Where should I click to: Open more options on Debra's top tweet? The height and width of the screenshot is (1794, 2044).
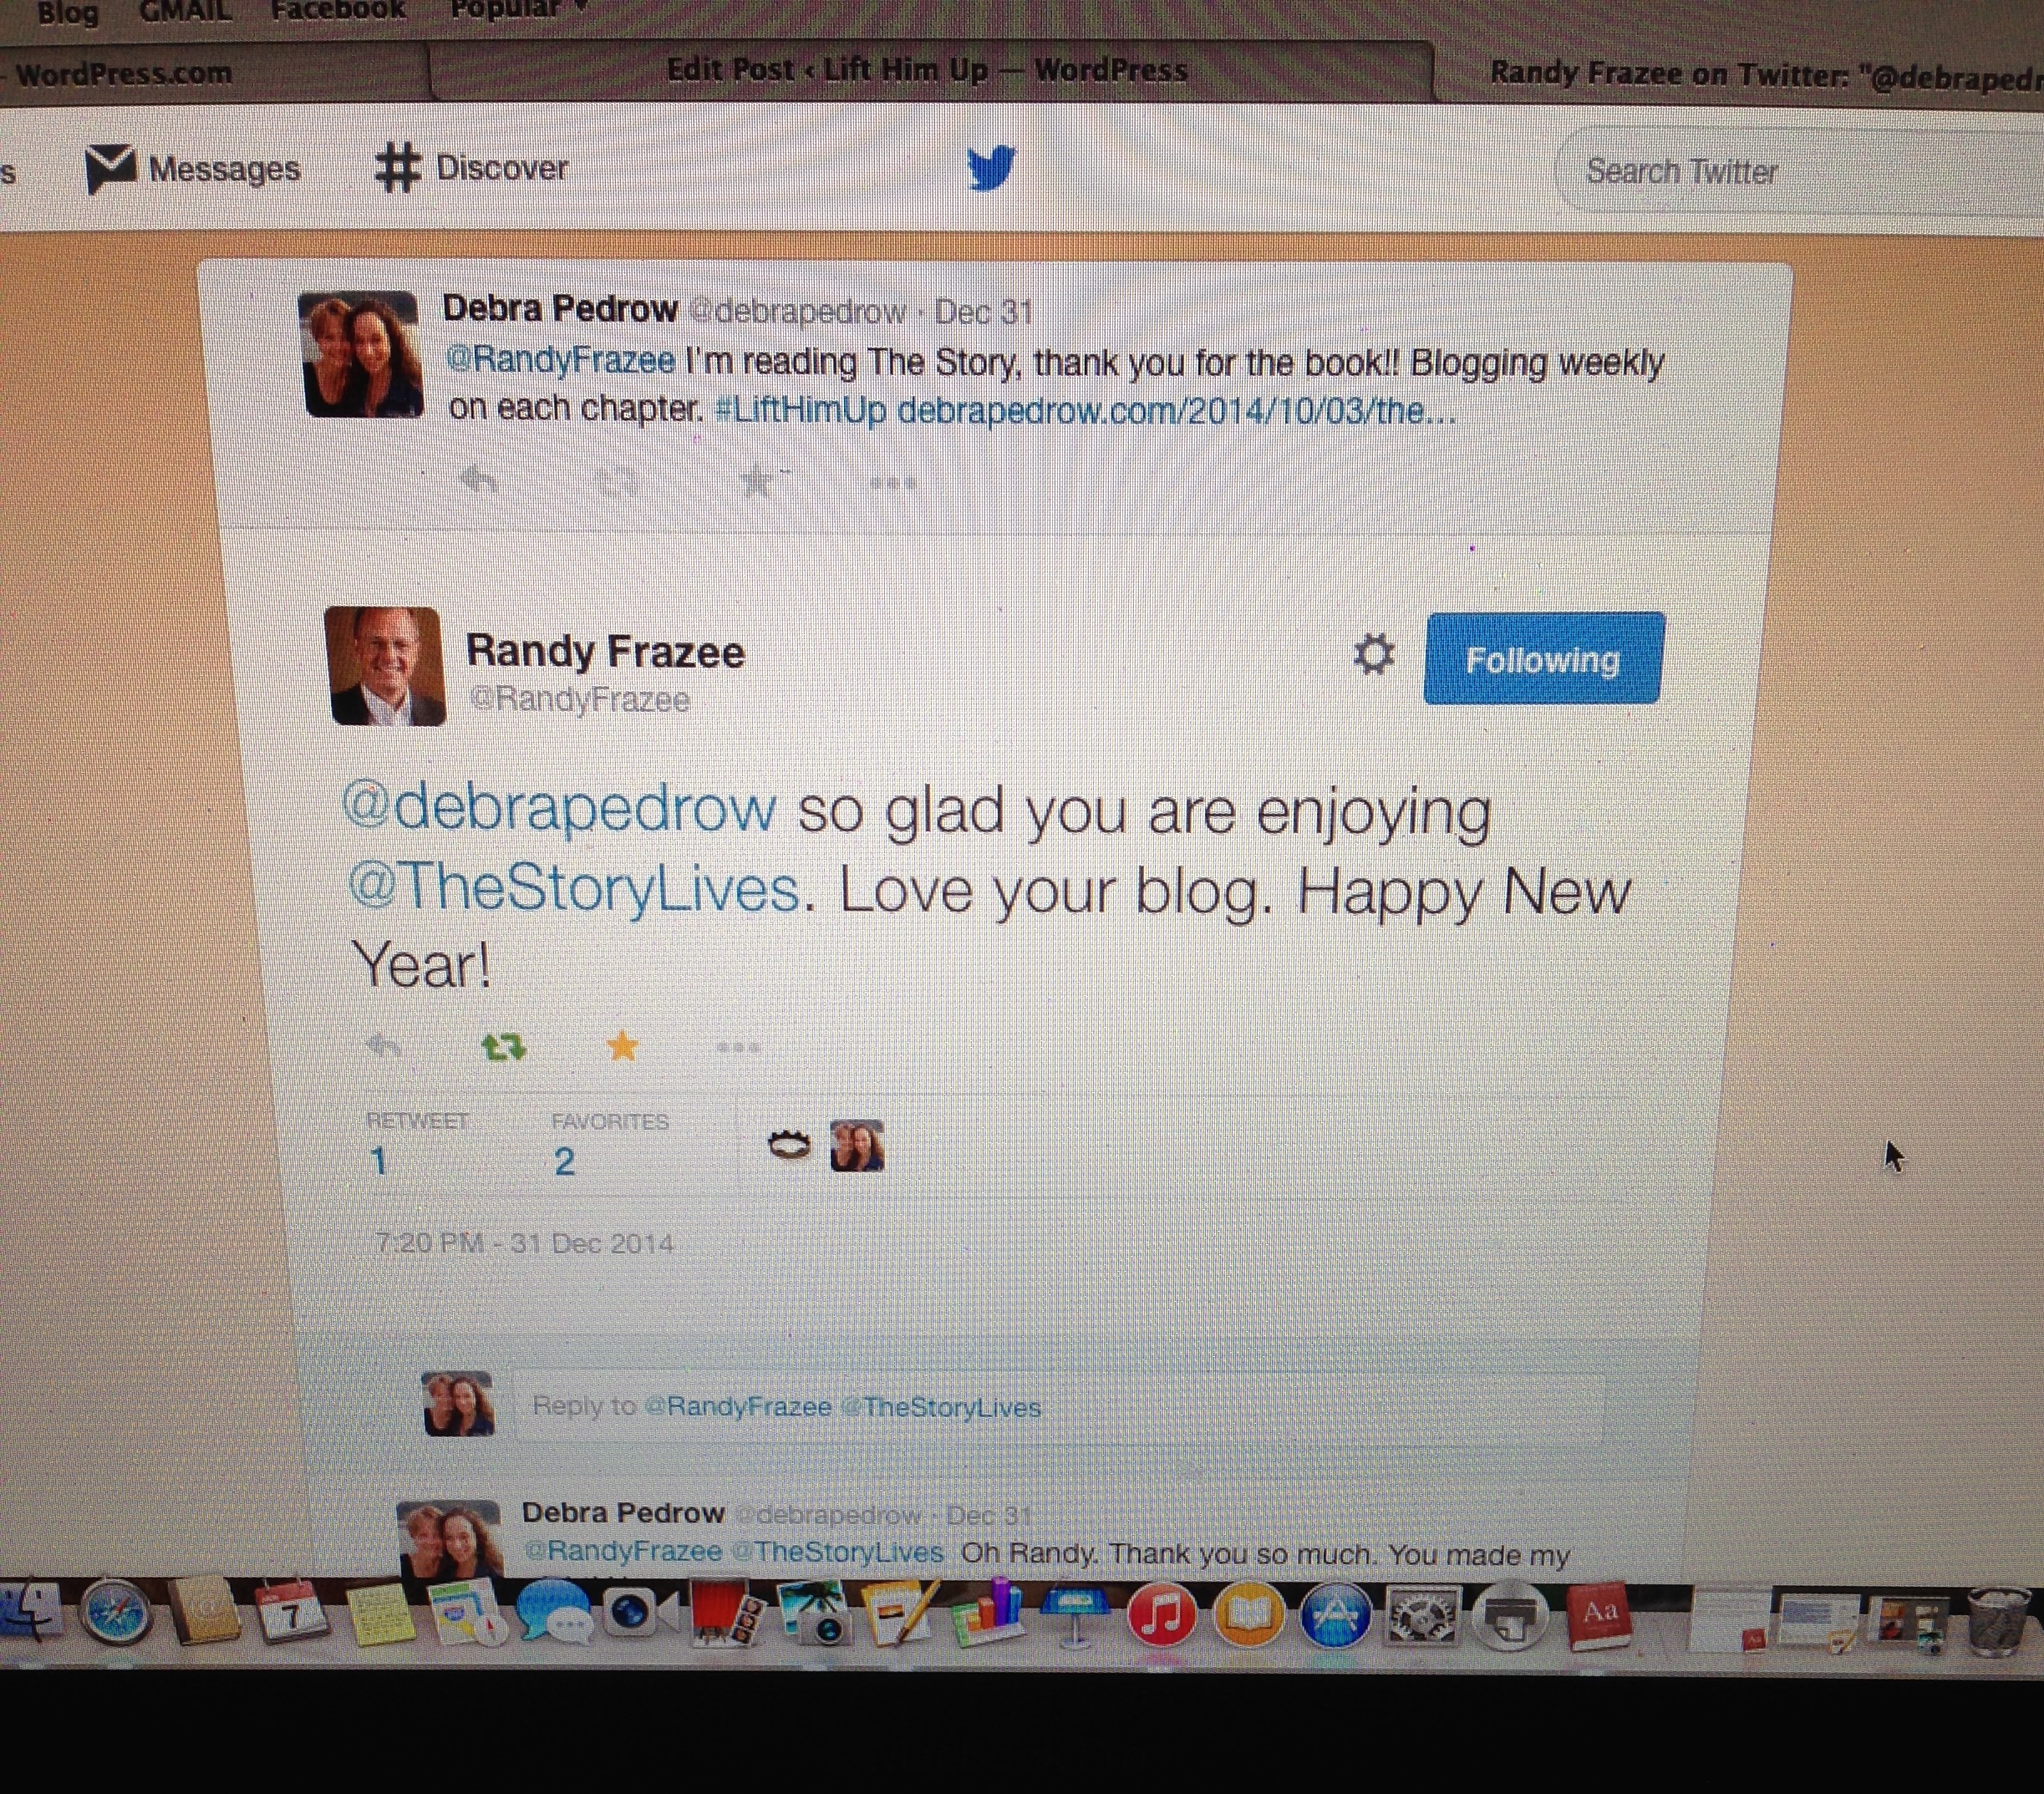pos(893,483)
